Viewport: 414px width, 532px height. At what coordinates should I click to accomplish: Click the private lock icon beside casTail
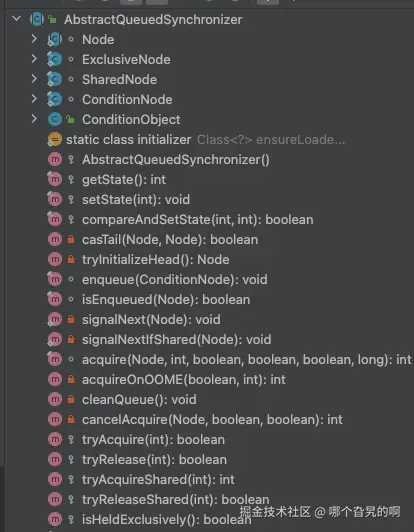tap(71, 239)
